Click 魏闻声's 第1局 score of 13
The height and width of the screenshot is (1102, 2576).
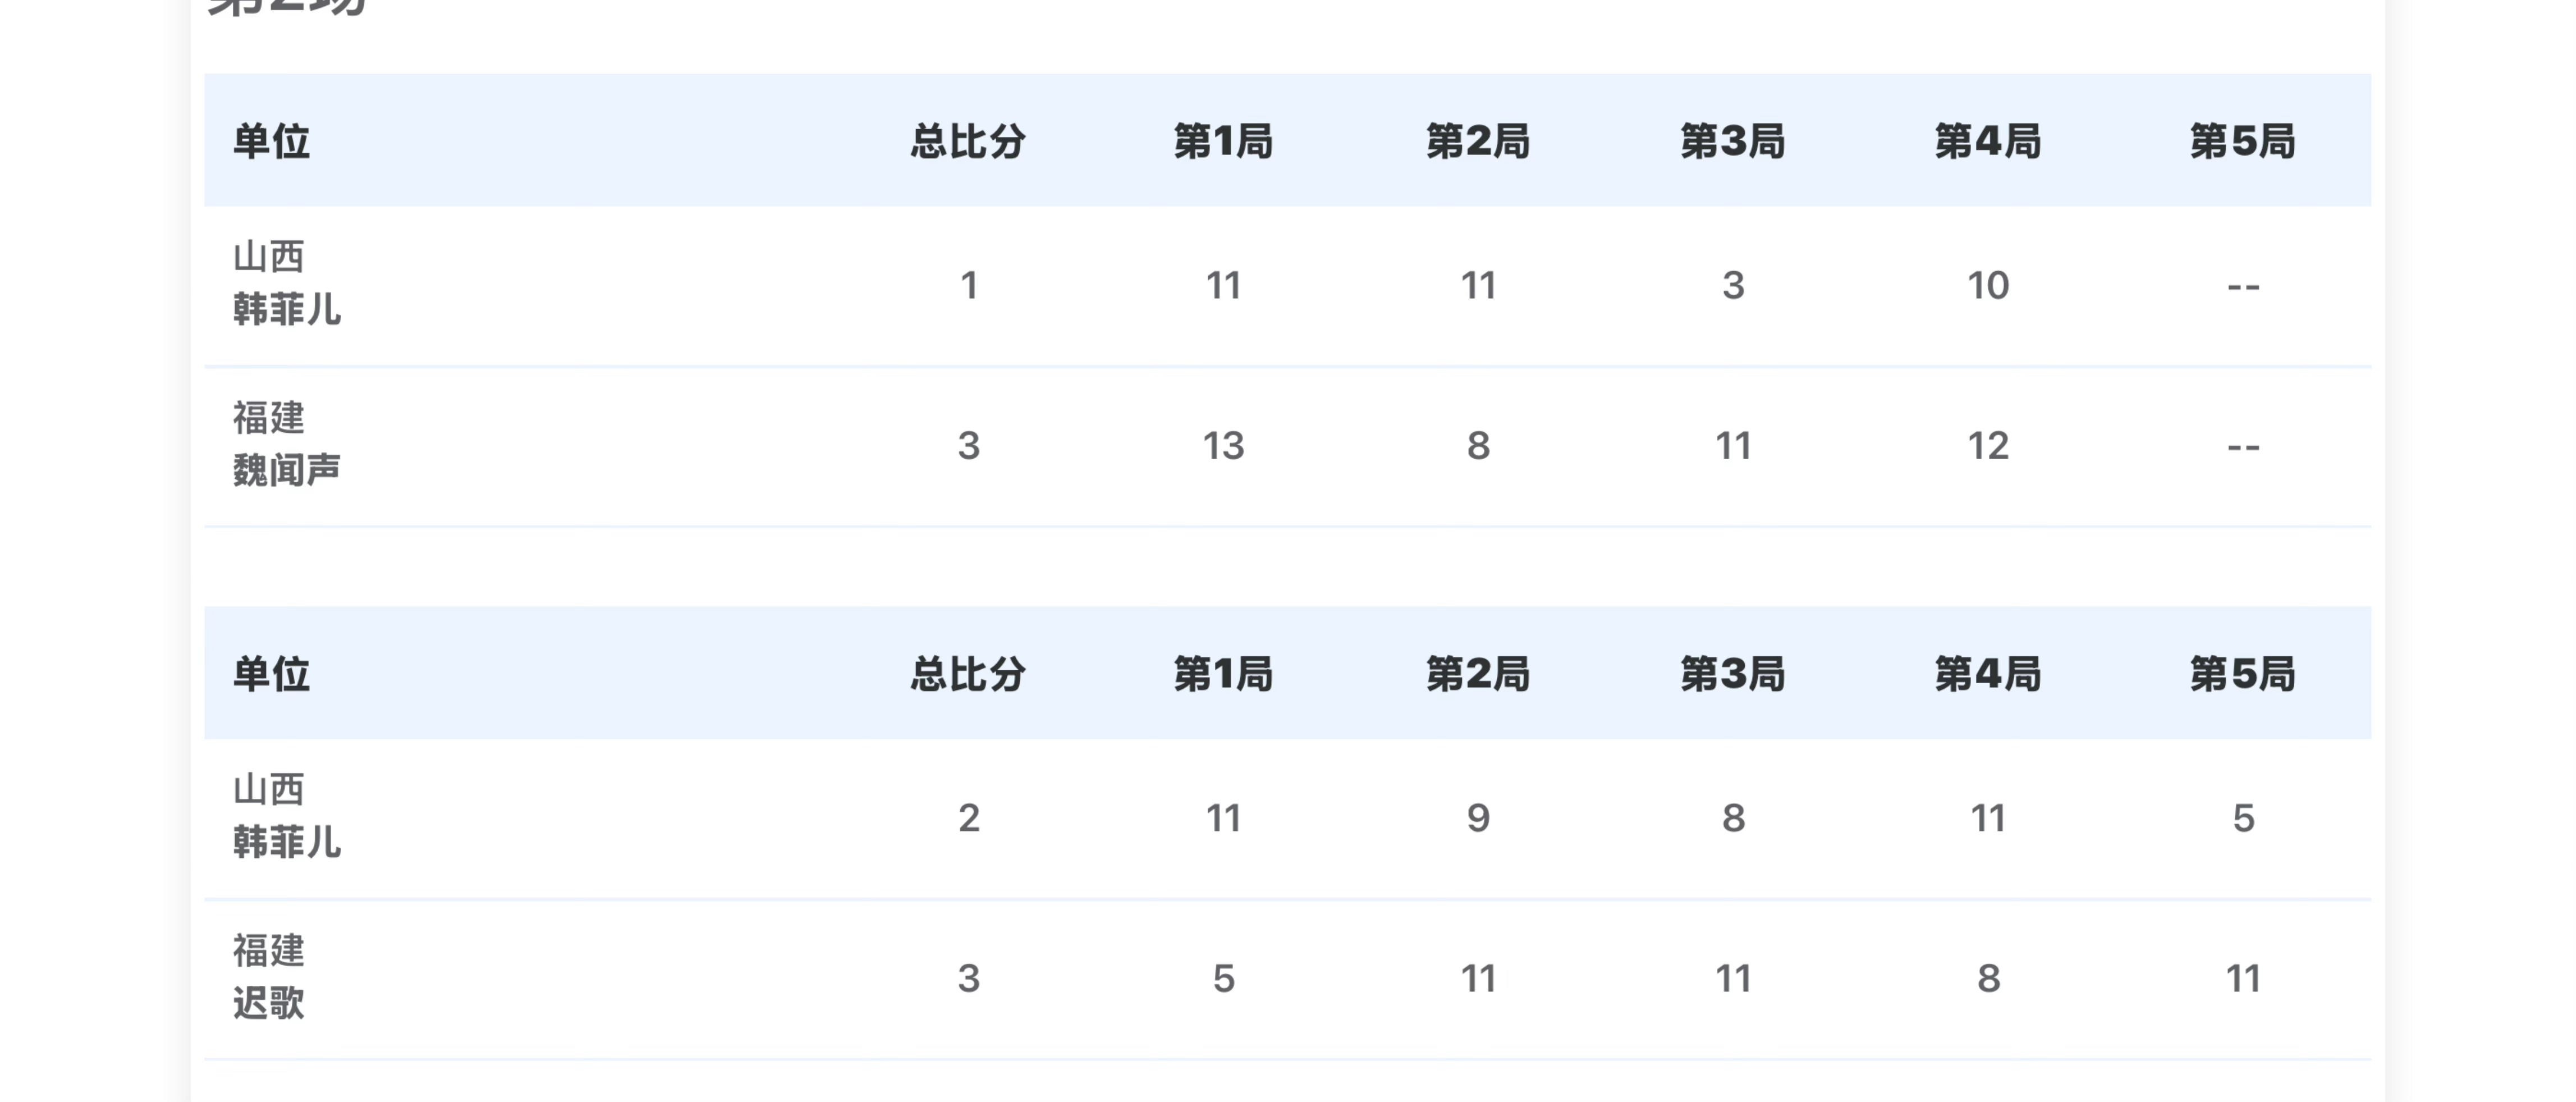pyautogui.click(x=1222, y=446)
